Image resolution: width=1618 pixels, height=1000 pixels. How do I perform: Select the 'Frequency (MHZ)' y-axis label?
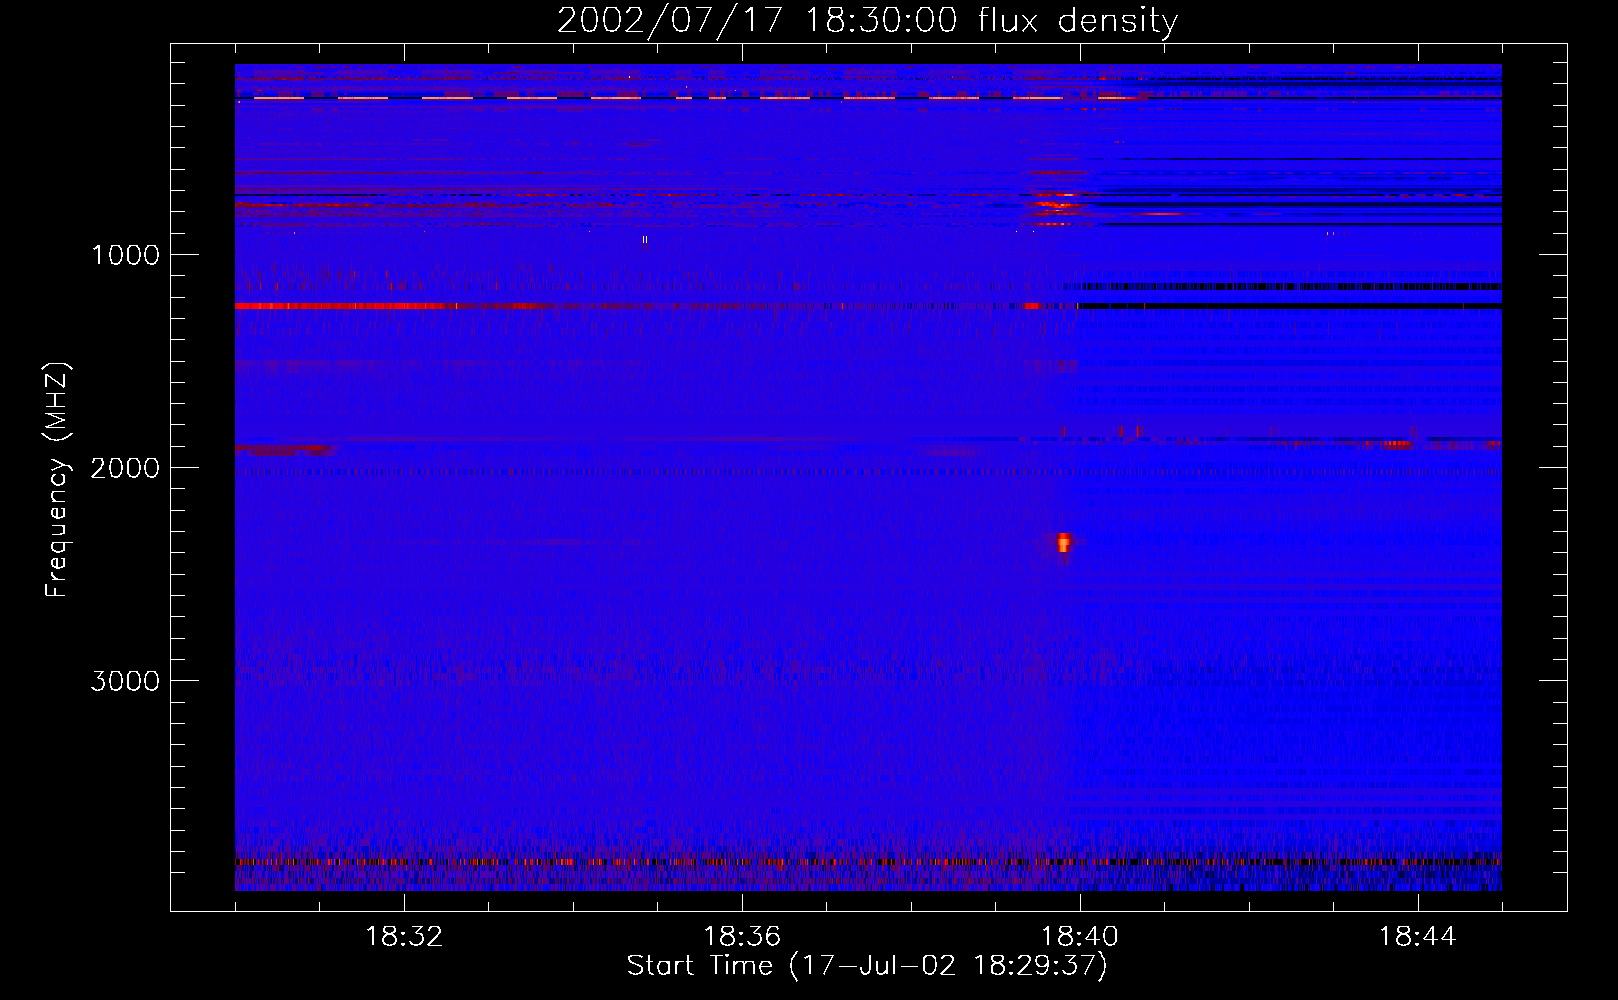click(57, 479)
